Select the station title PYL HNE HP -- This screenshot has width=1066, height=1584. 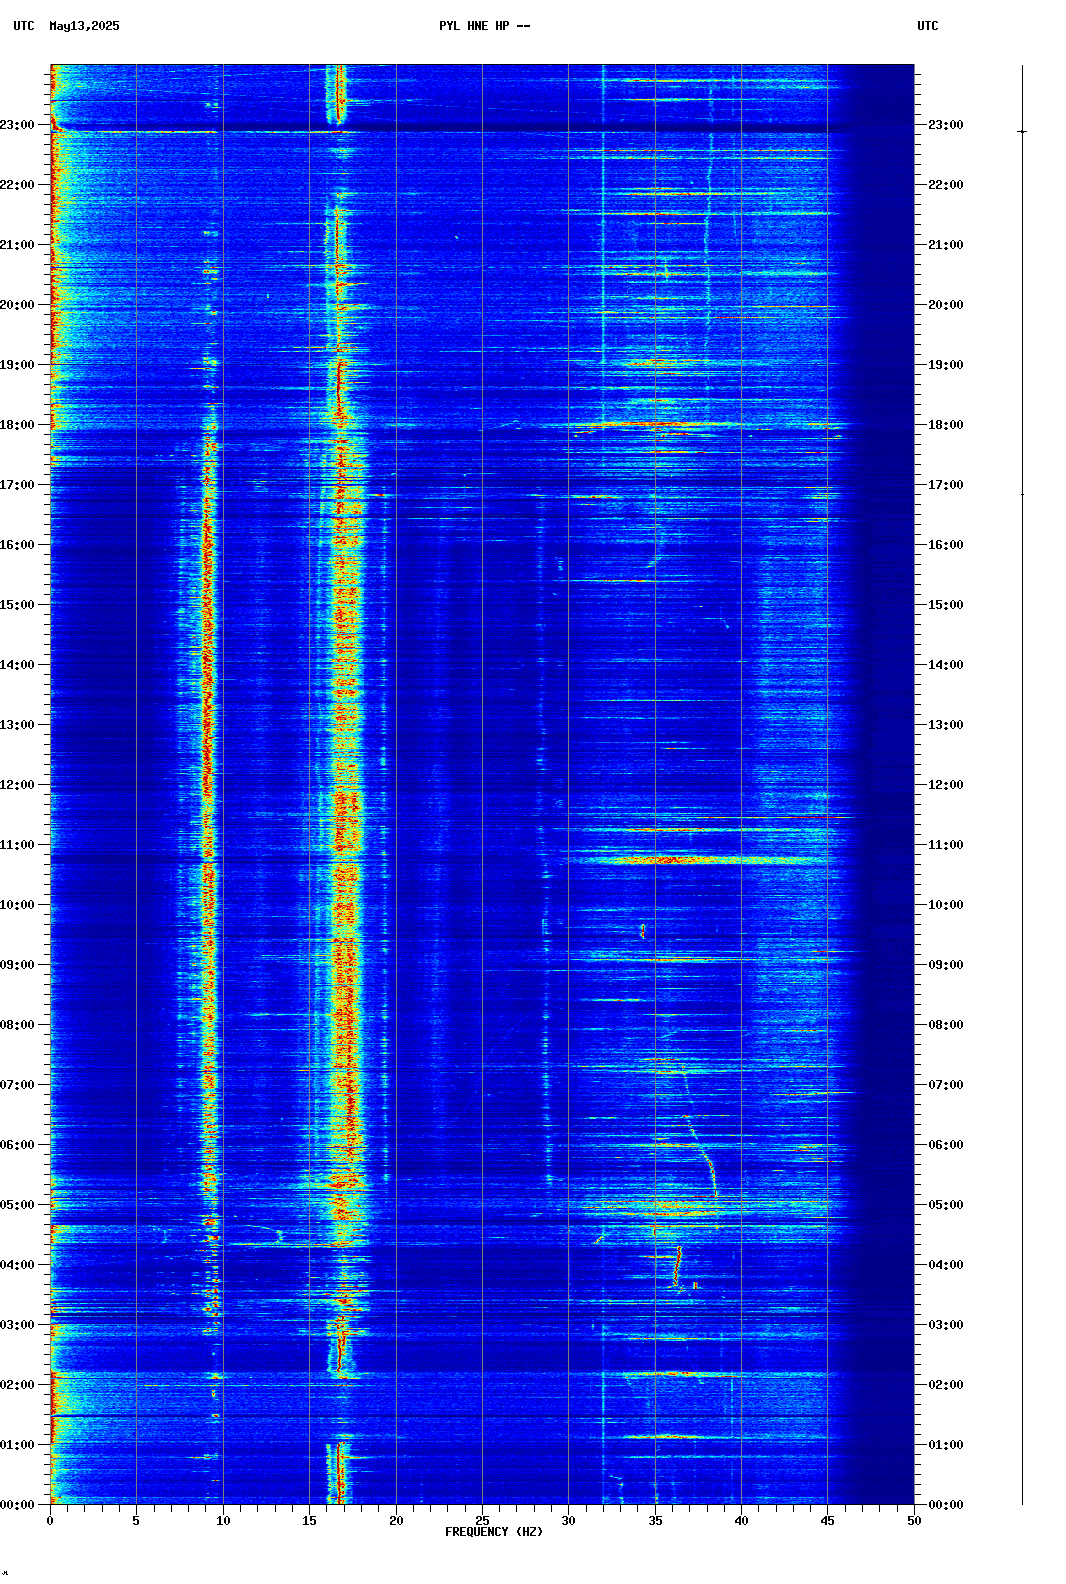point(485,26)
